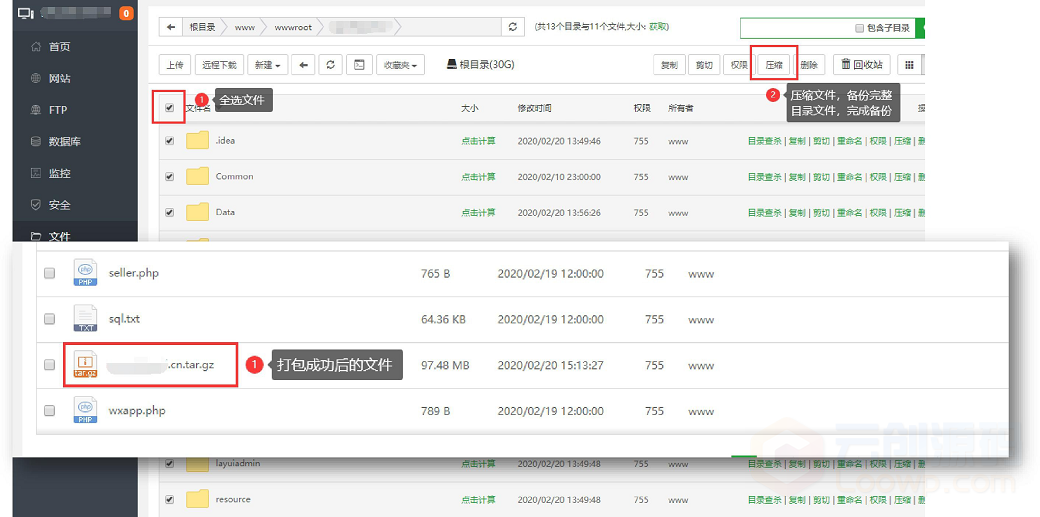Click 重命名 in the Data row

tap(850, 212)
